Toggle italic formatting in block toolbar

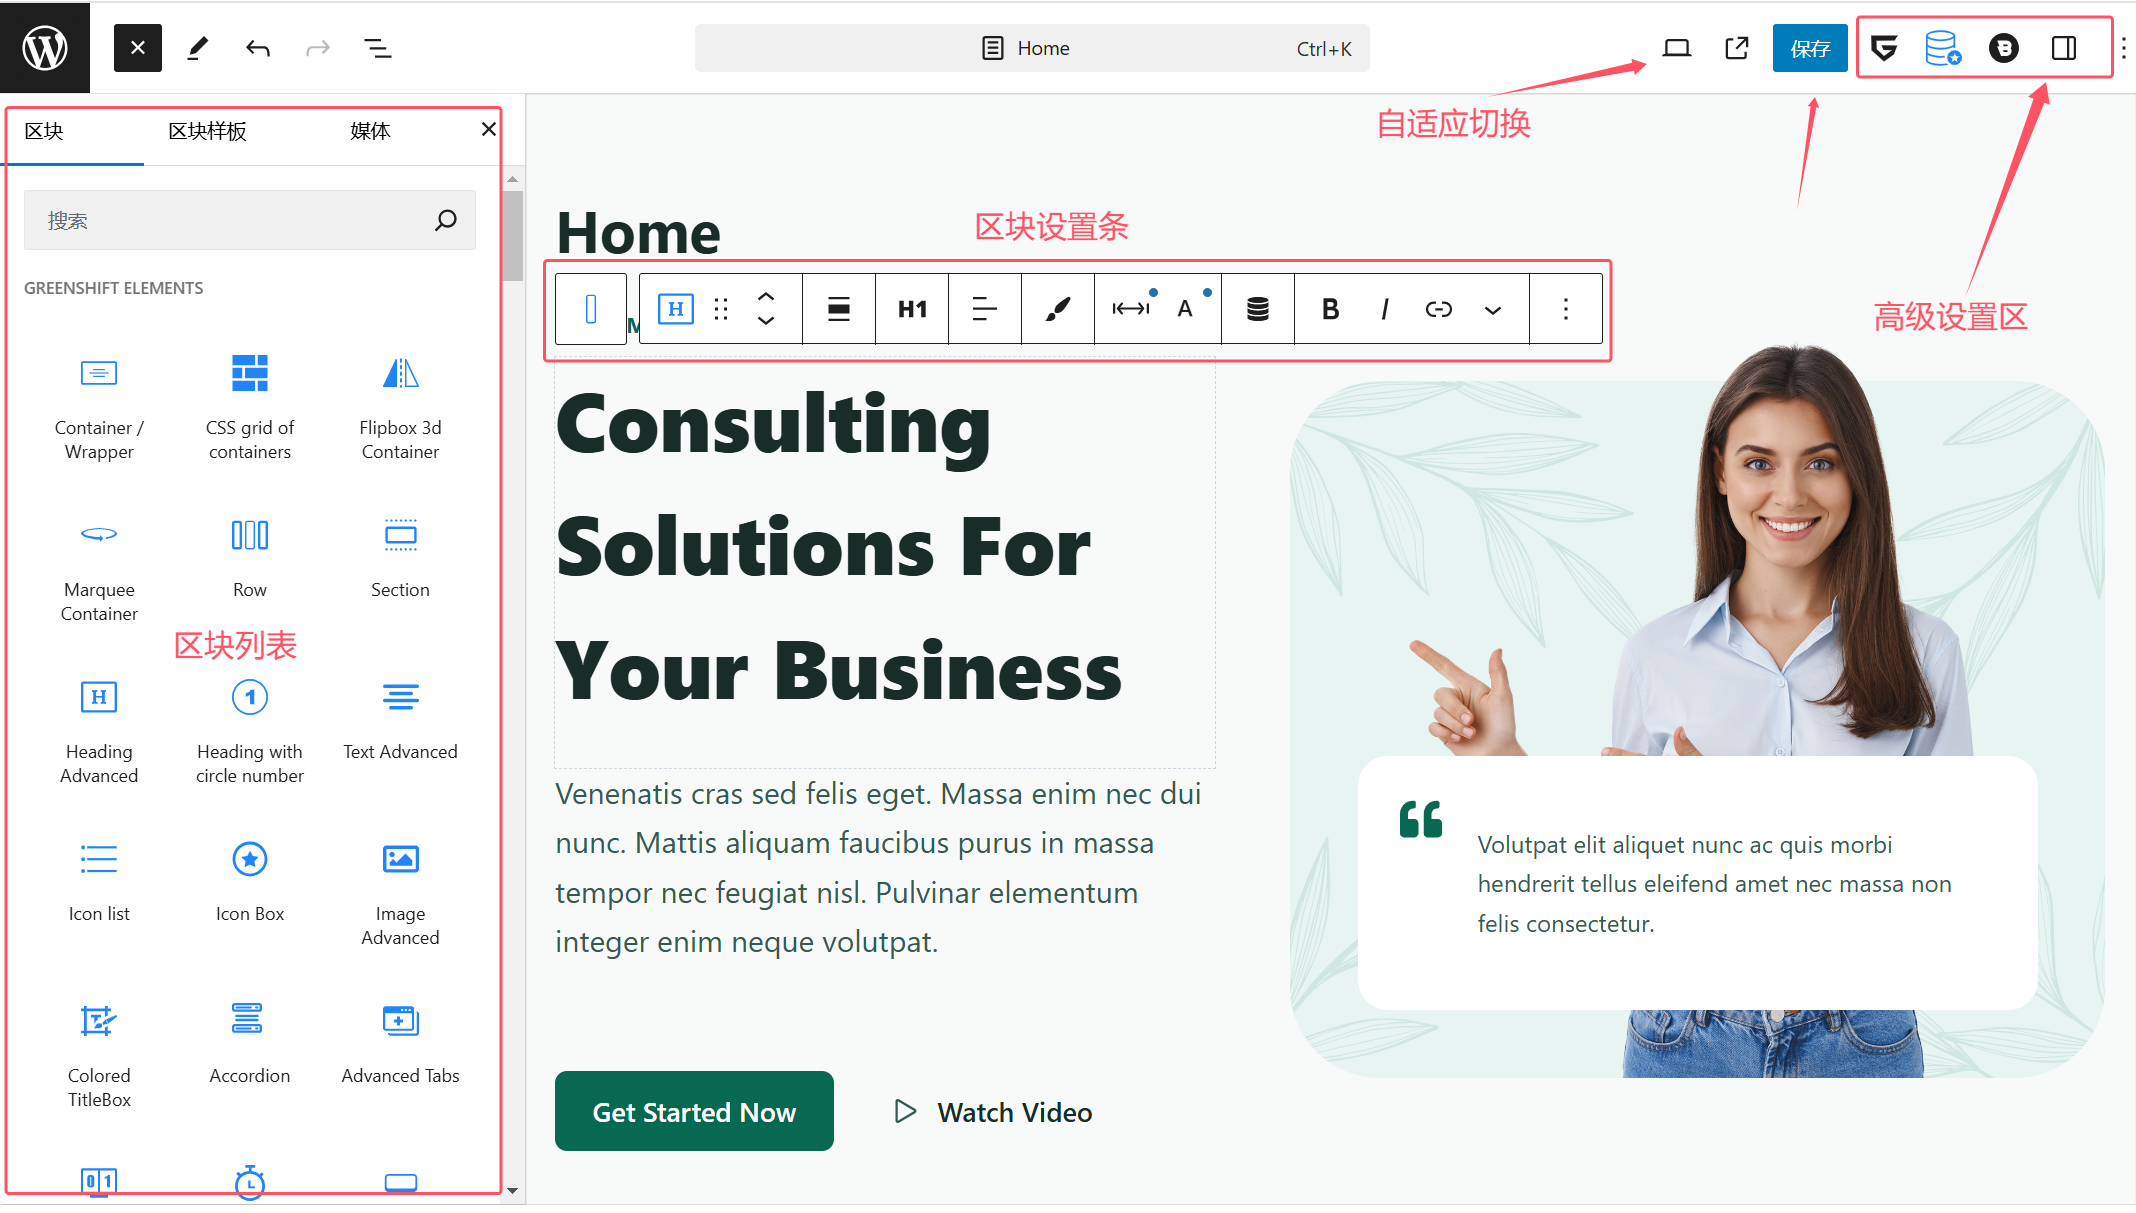pos(1383,308)
